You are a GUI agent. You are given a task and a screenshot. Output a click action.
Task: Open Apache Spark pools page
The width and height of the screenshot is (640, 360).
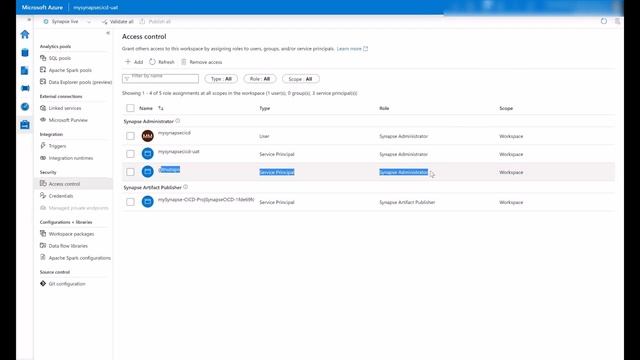pyautogui.click(x=70, y=70)
